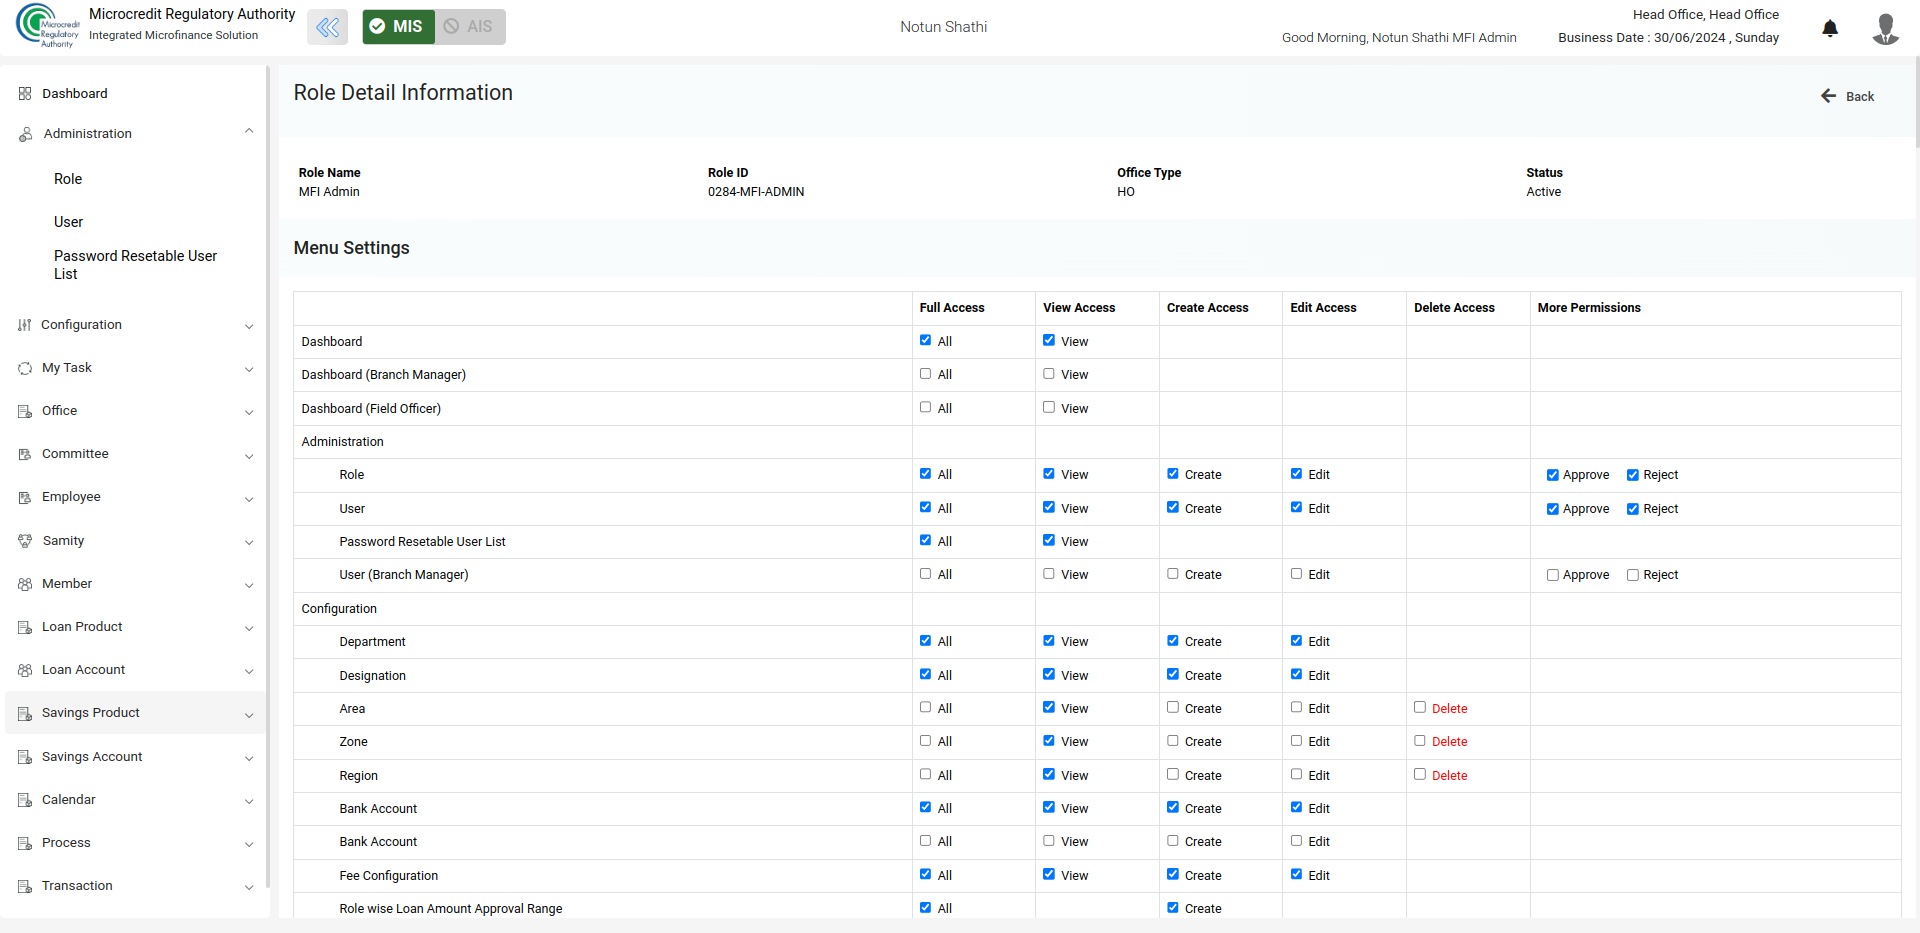Switch to AIS mode button
Screen dimensions: 1920x933
(470, 27)
